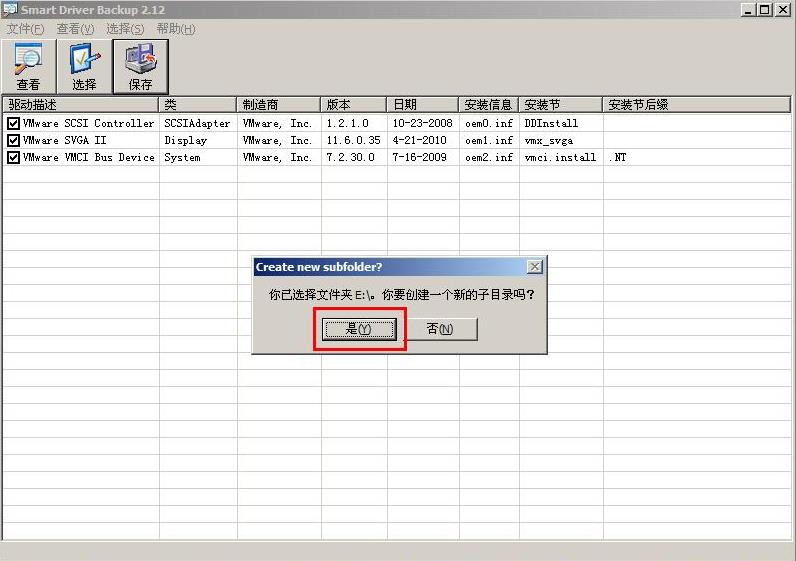The image size is (796, 561).
Task: Sort by the 版本 column header
Action: (x=354, y=105)
